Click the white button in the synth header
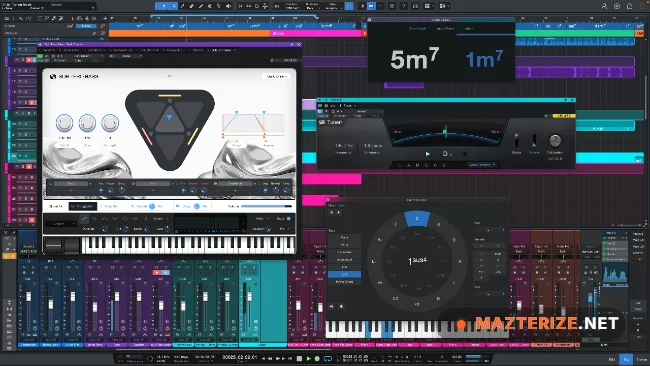650x366 pixels. click(x=276, y=76)
